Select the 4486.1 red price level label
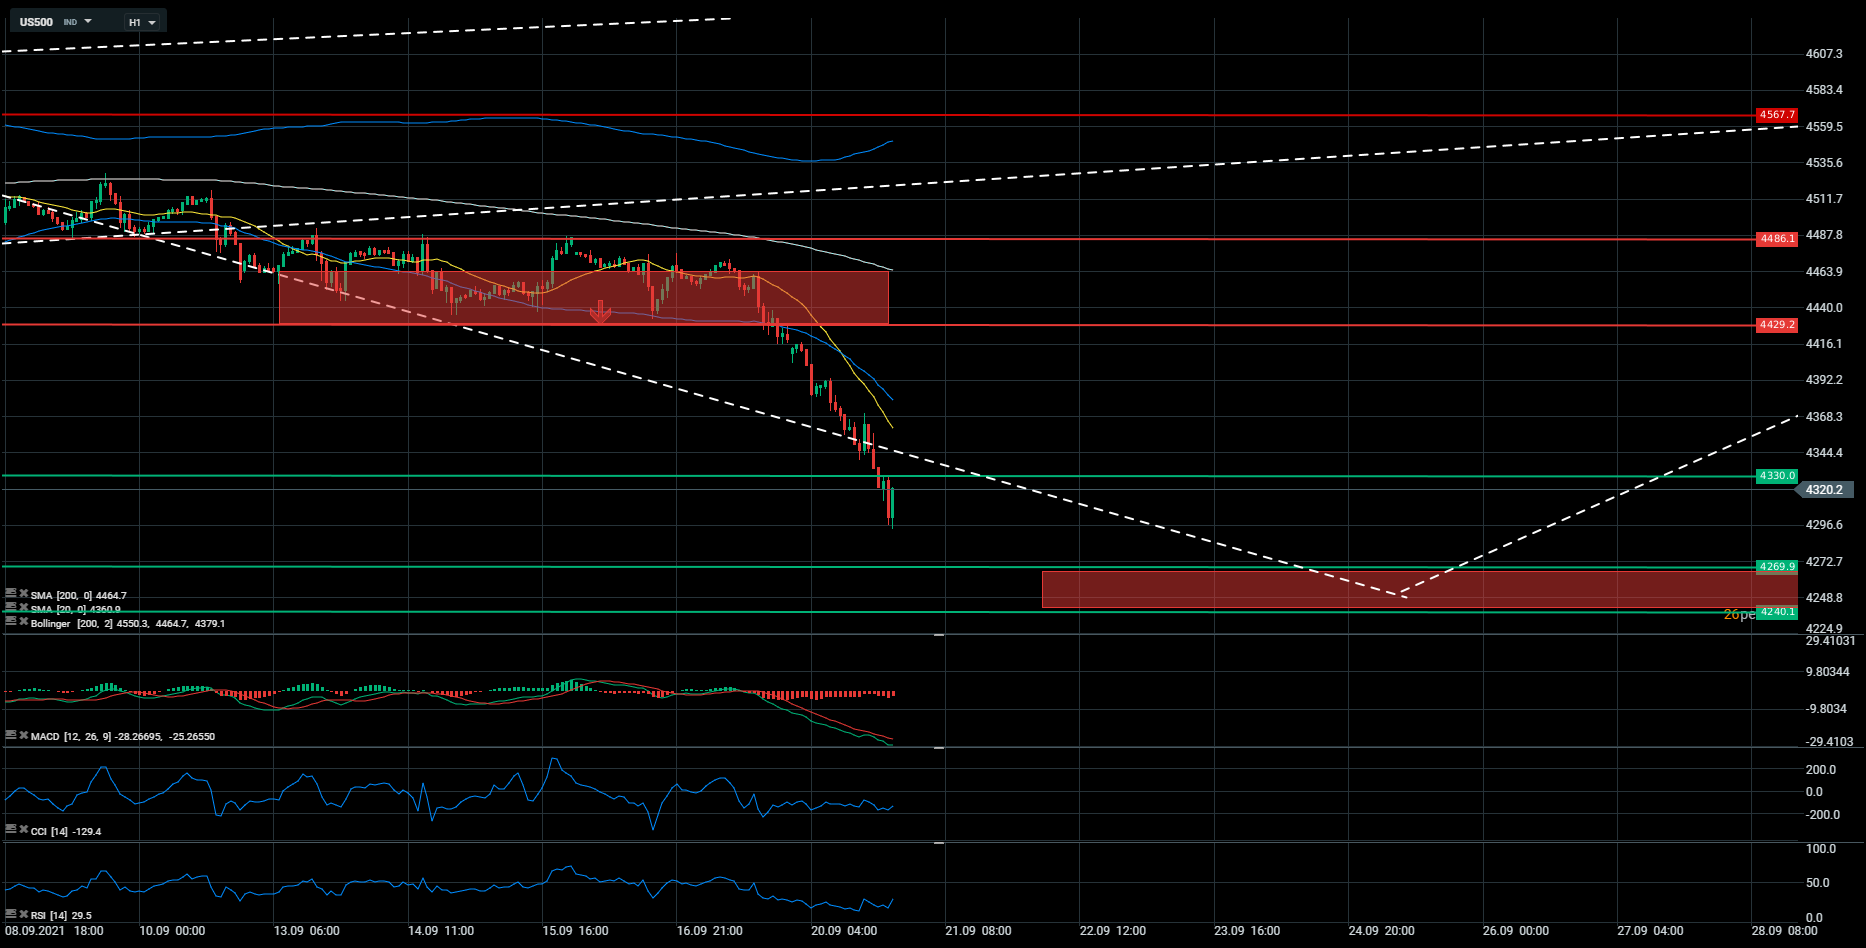This screenshot has height=948, width=1866. [1777, 239]
